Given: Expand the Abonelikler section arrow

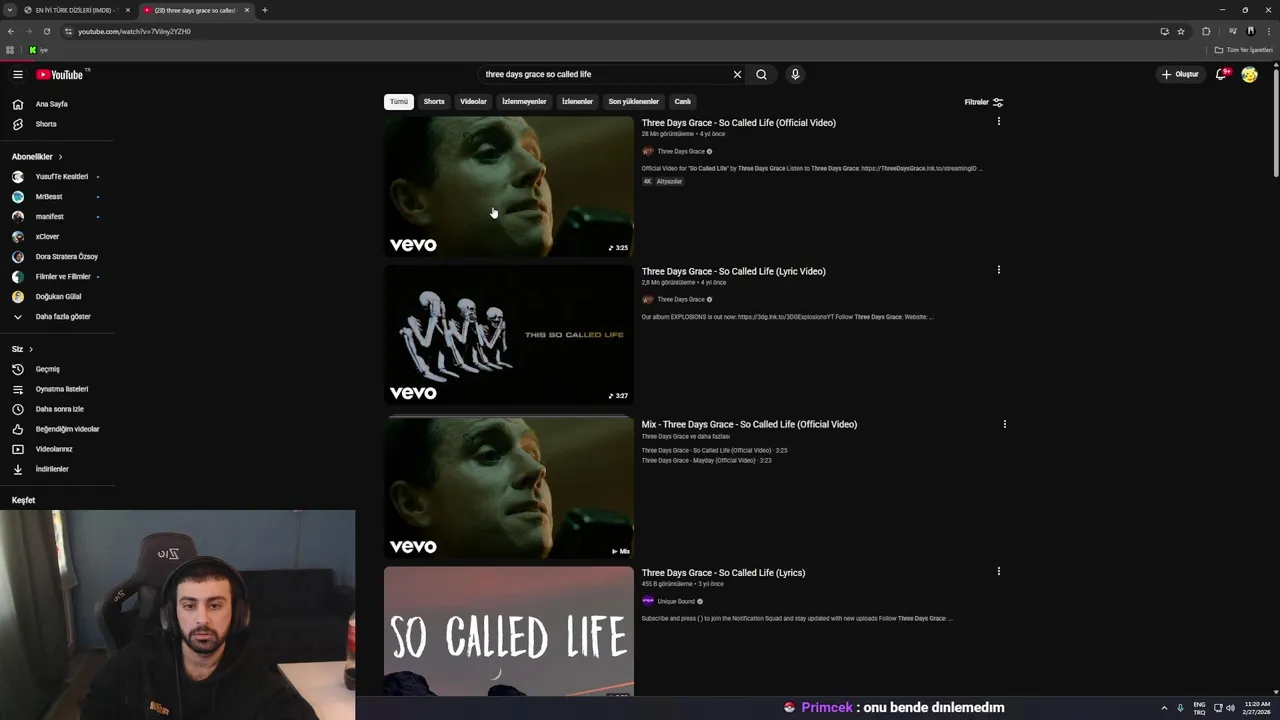Looking at the screenshot, I should pyautogui.click(x=60, y=157).
